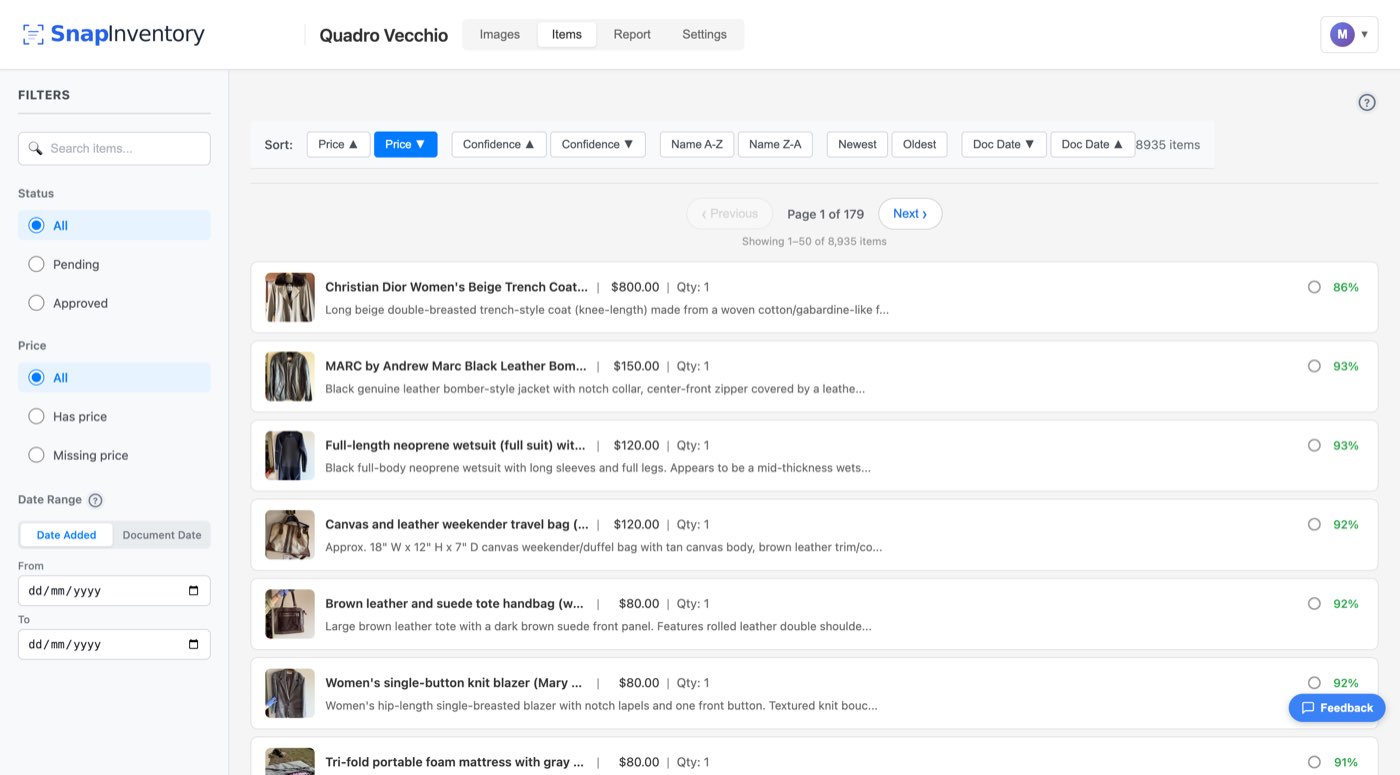
Task: Select the All status radio button
Action: [36, 225]
